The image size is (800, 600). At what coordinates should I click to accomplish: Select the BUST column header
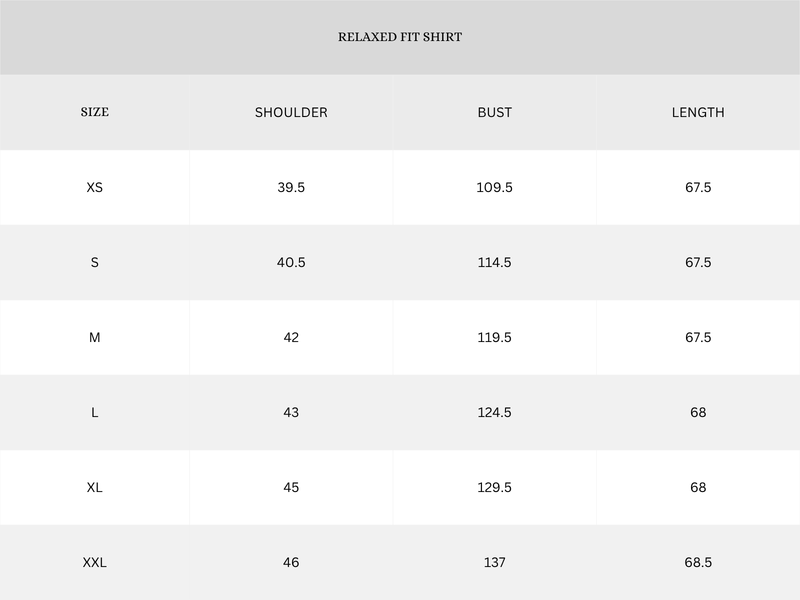[x=494, y=112]
